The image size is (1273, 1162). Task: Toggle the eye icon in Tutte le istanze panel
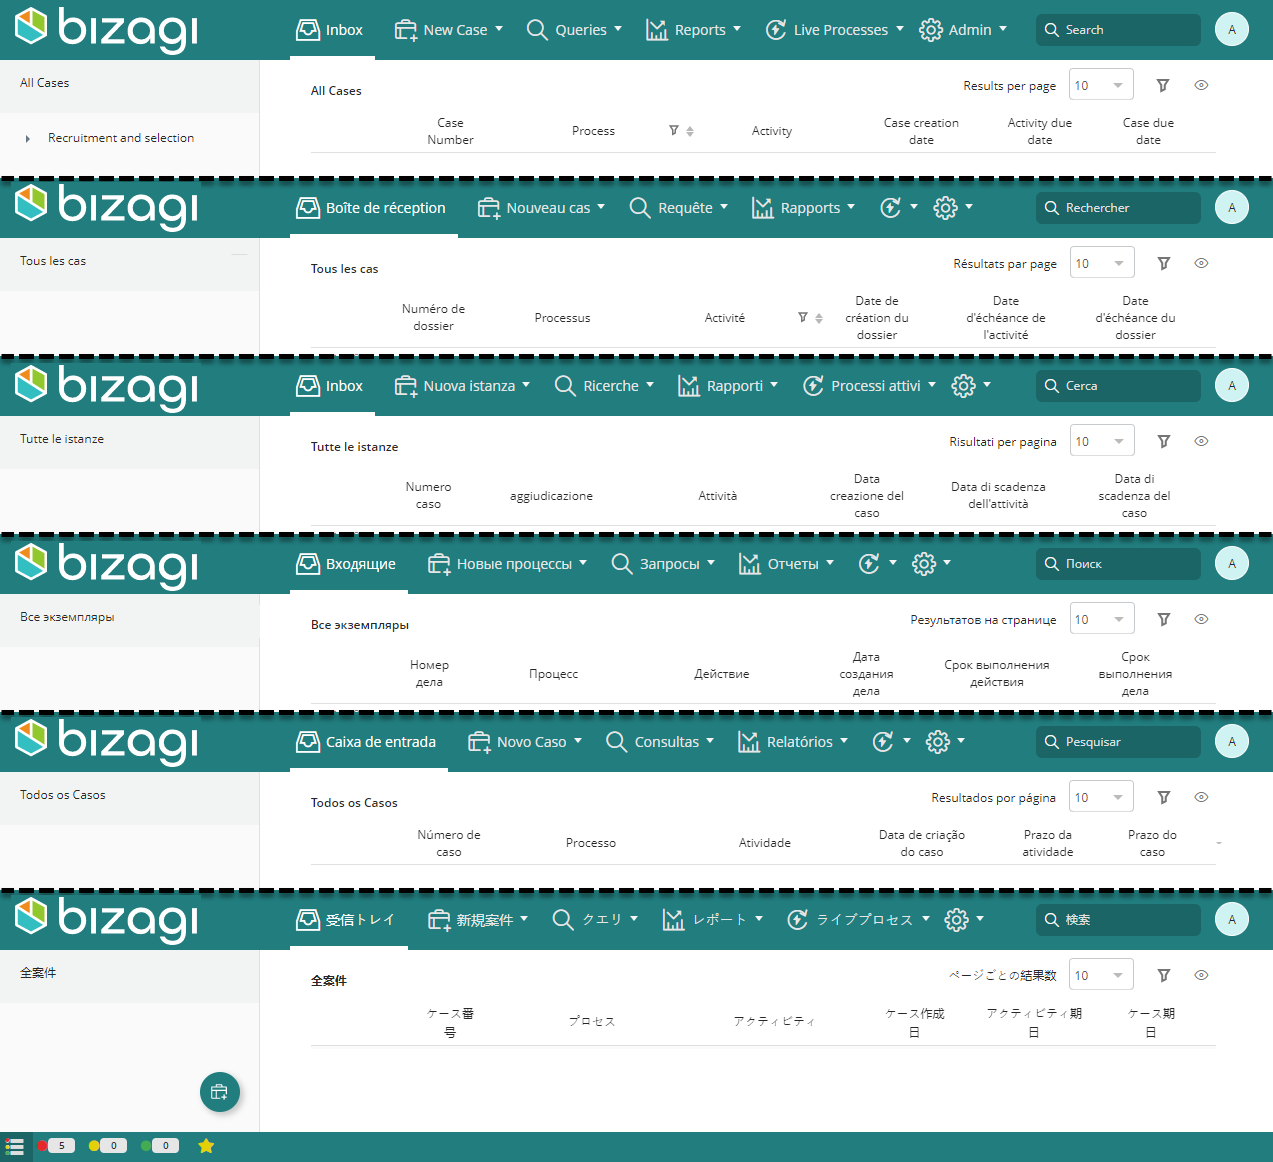(x=1202, y=442)
